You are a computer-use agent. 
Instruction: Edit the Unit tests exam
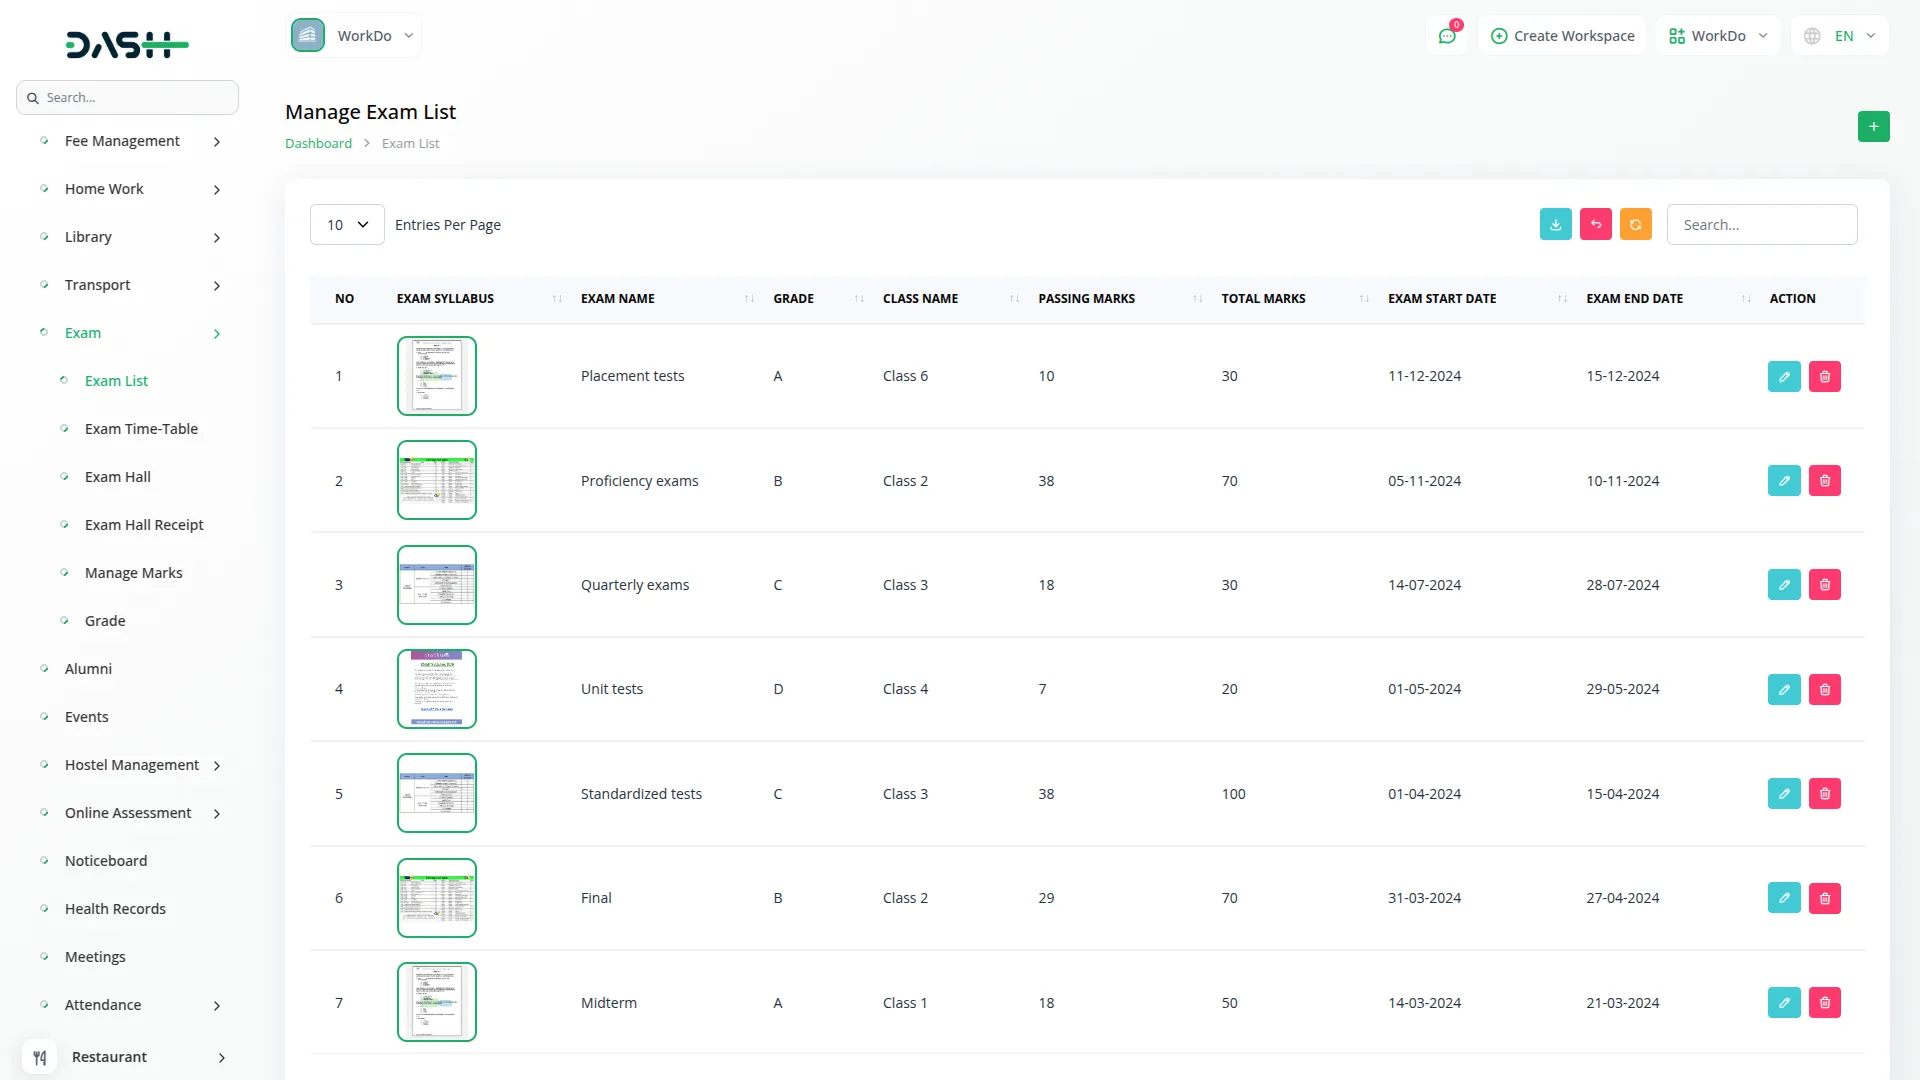[x=1784, y=689]
